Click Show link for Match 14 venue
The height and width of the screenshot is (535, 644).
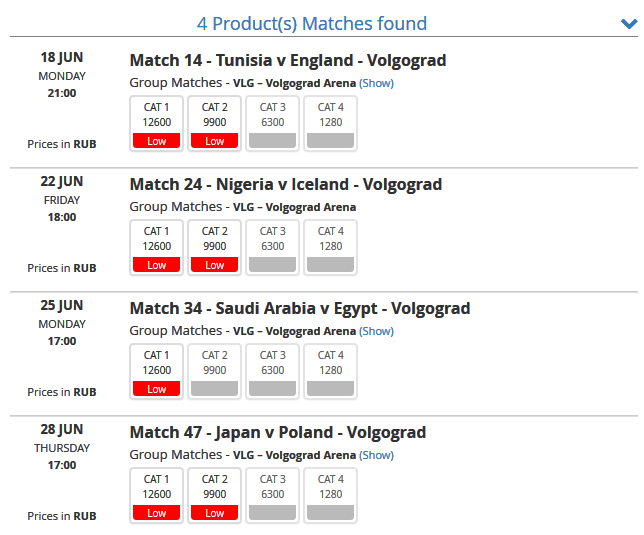(x=376, y=83)
